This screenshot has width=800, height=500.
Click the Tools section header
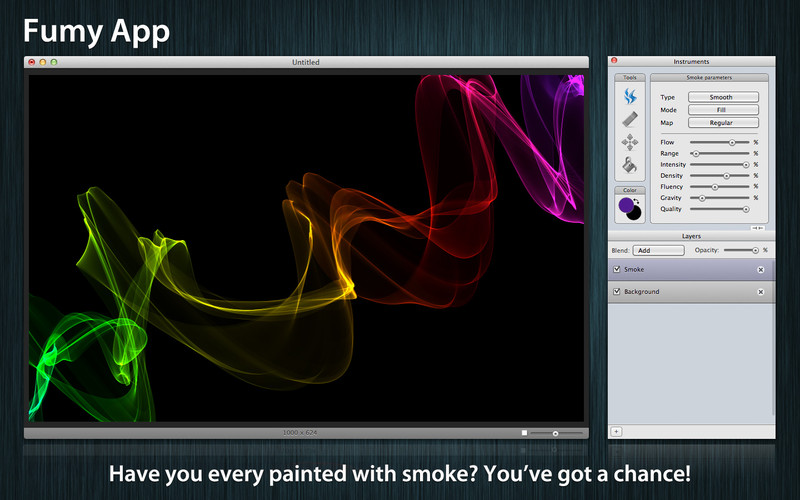630,78
